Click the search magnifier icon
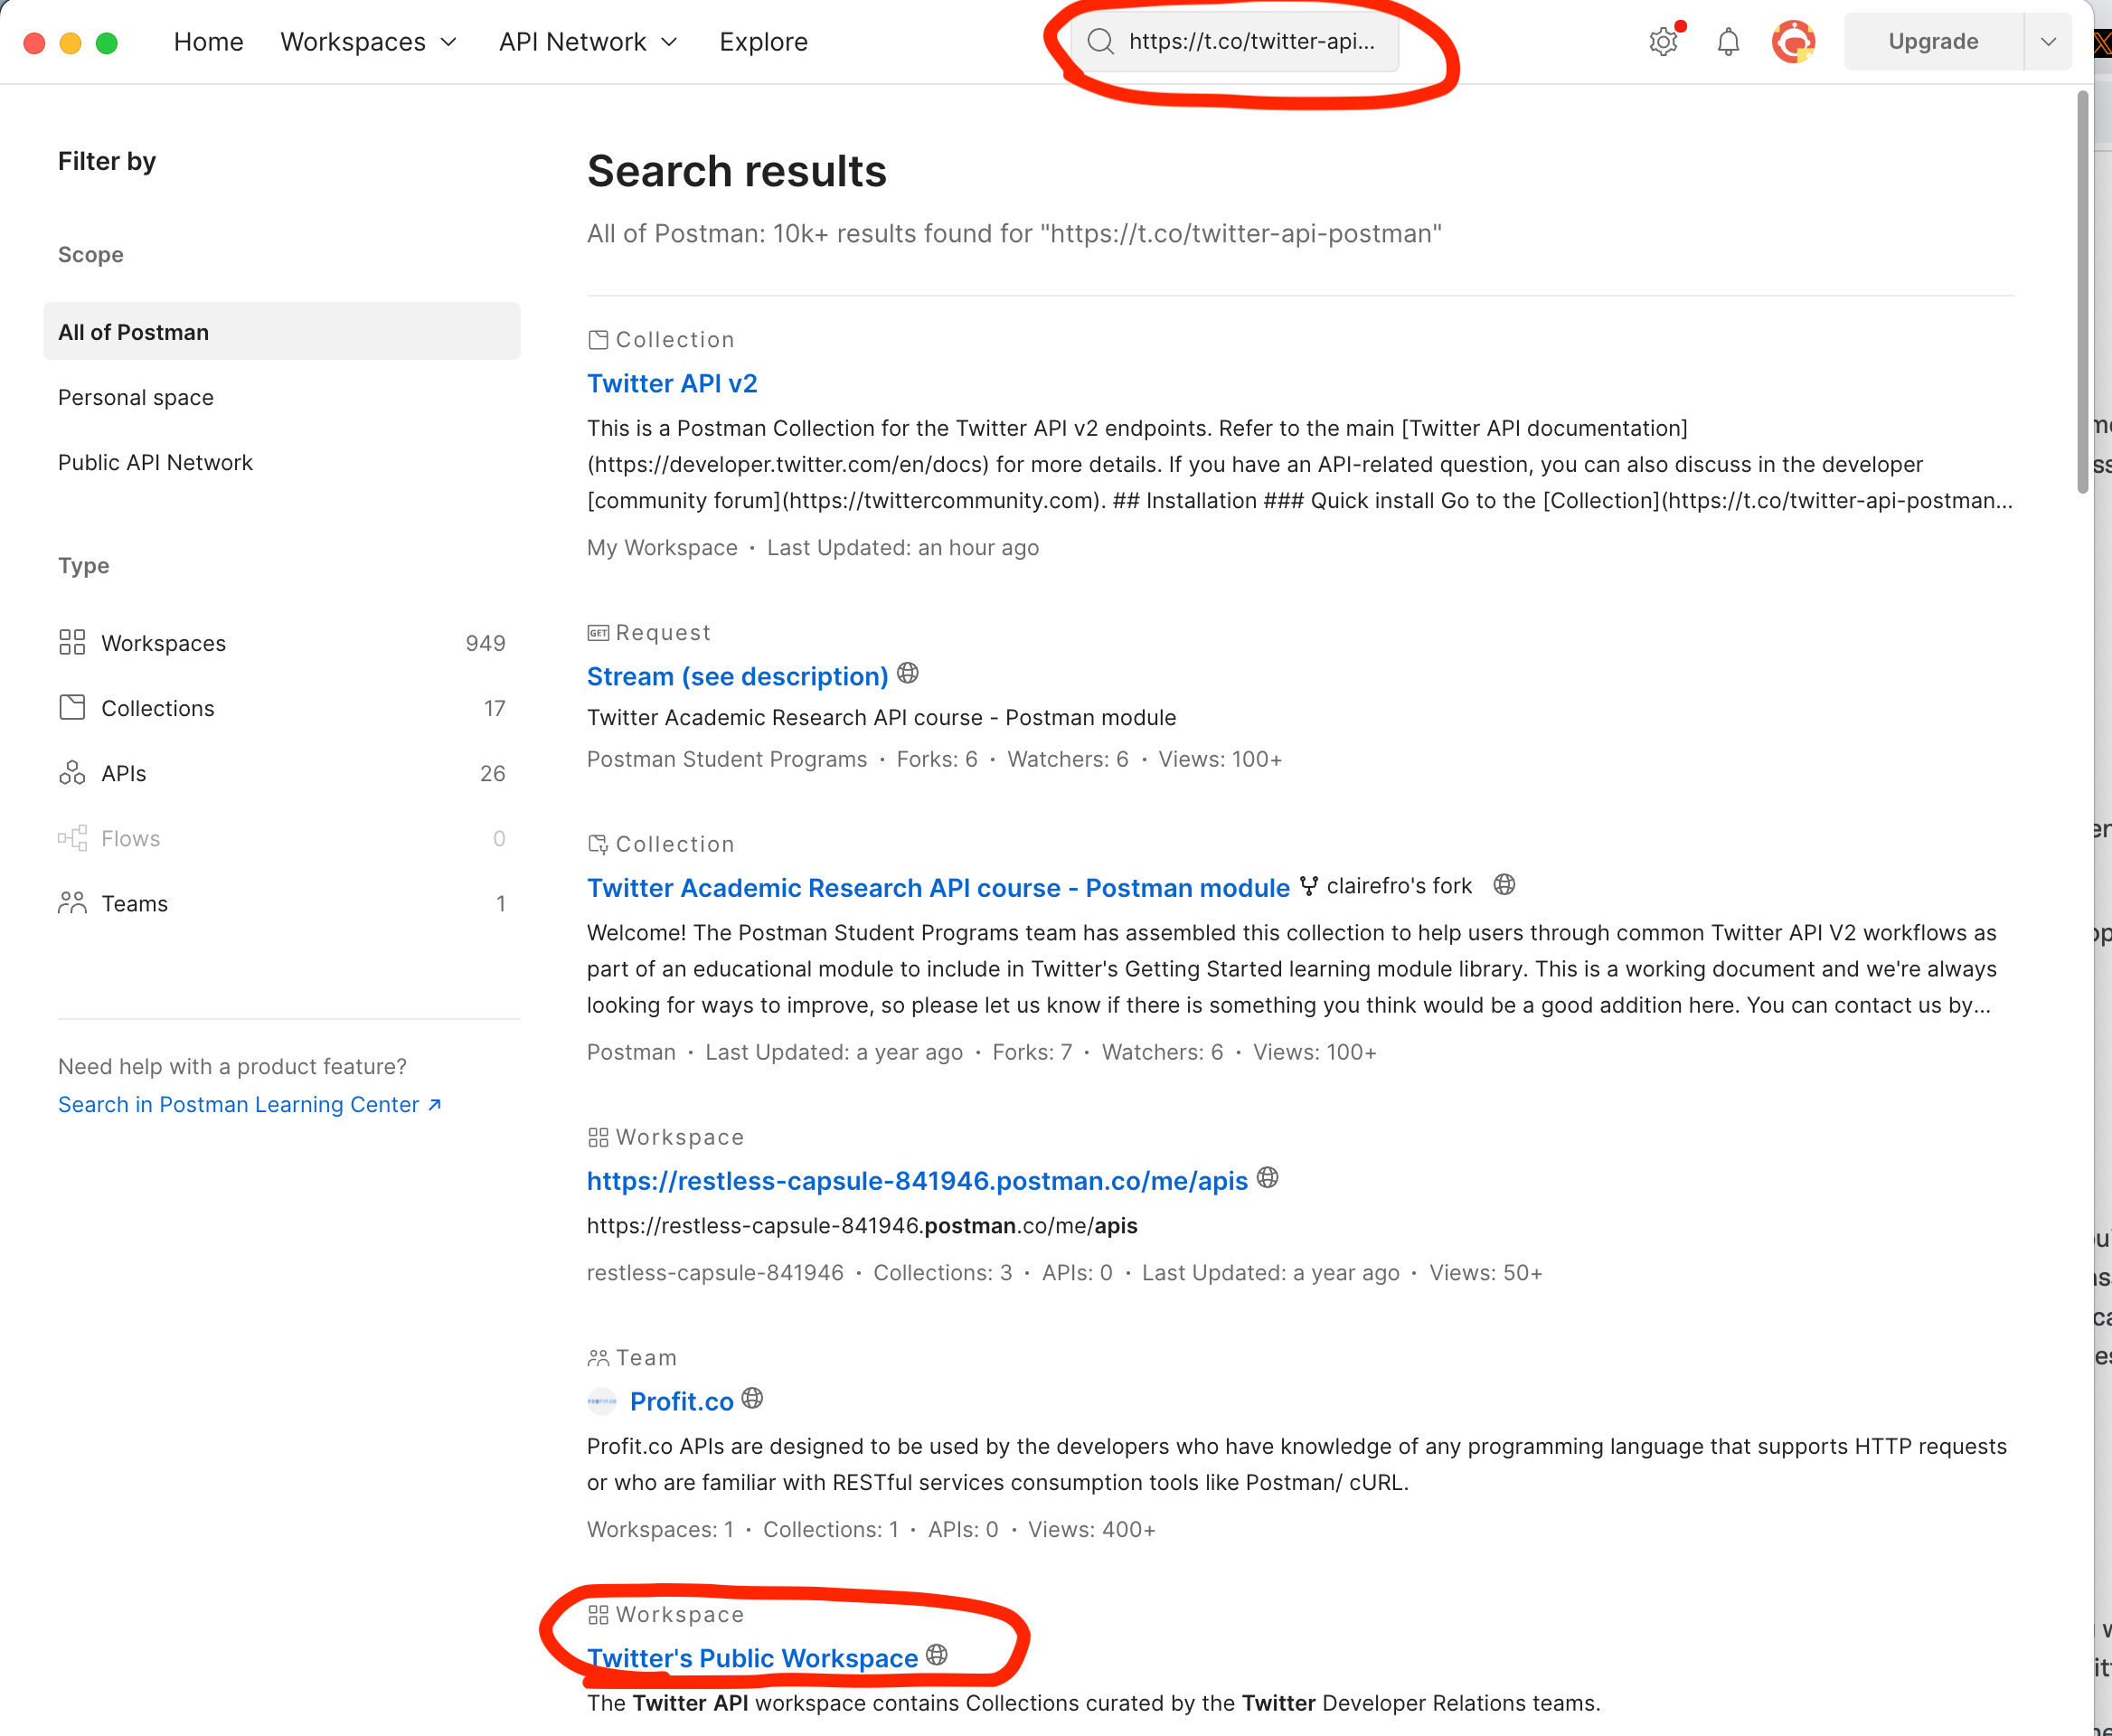The width and height of the screenshot is (2112, 1736). click(x=1100, y=41)
